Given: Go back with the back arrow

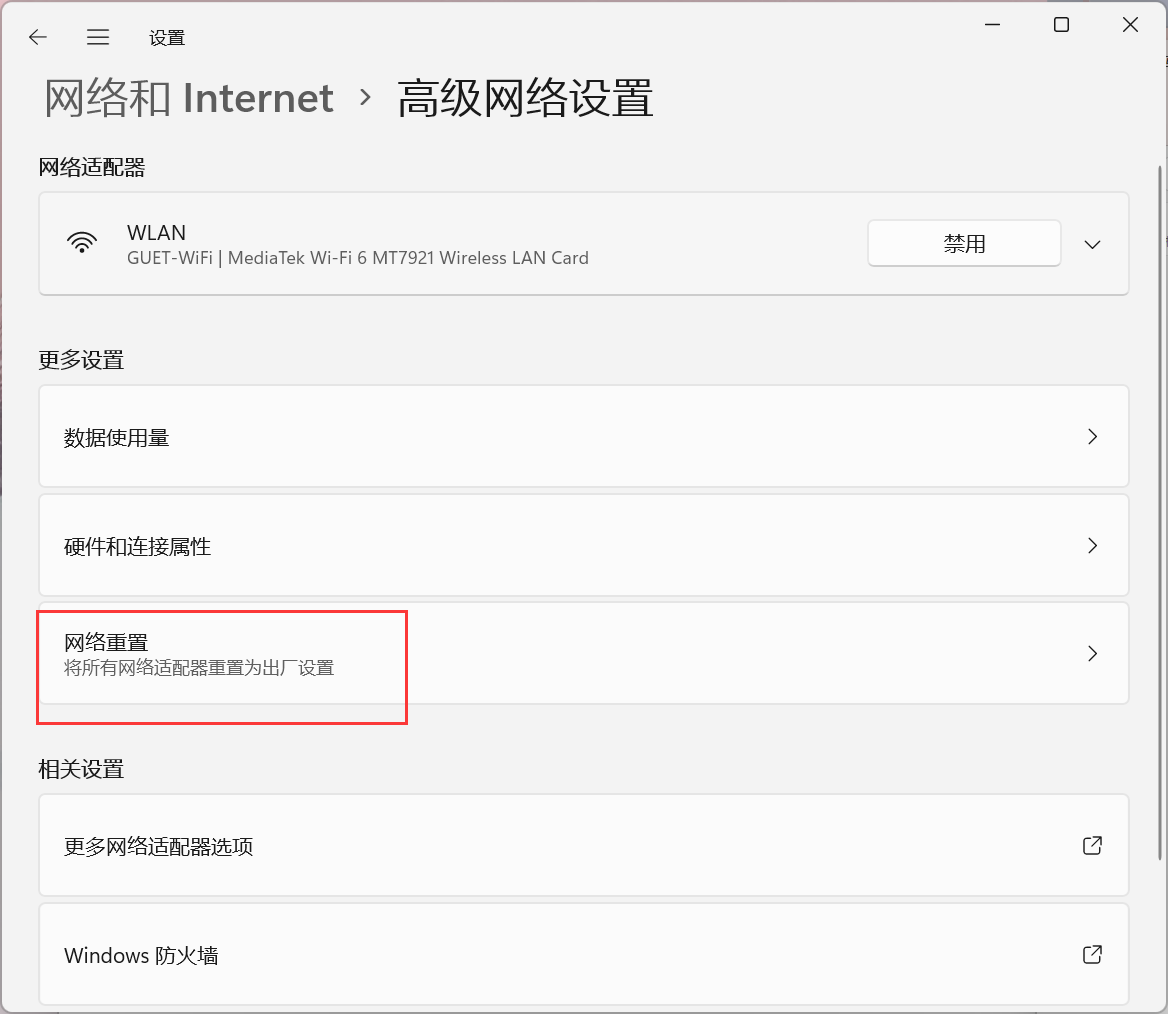Looking at the screenshot, I should [x=37, y=37].
